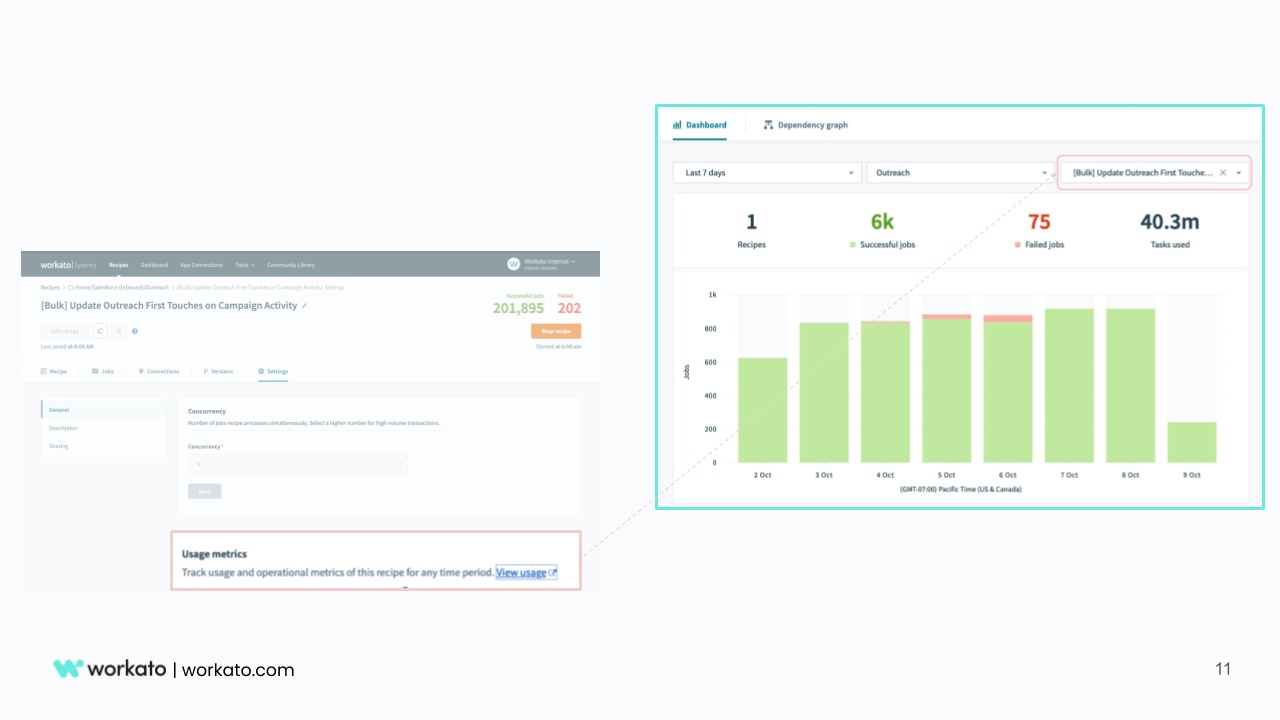Switch to the Dependency graph tab

pyautogui.click(x=805, y=125)
